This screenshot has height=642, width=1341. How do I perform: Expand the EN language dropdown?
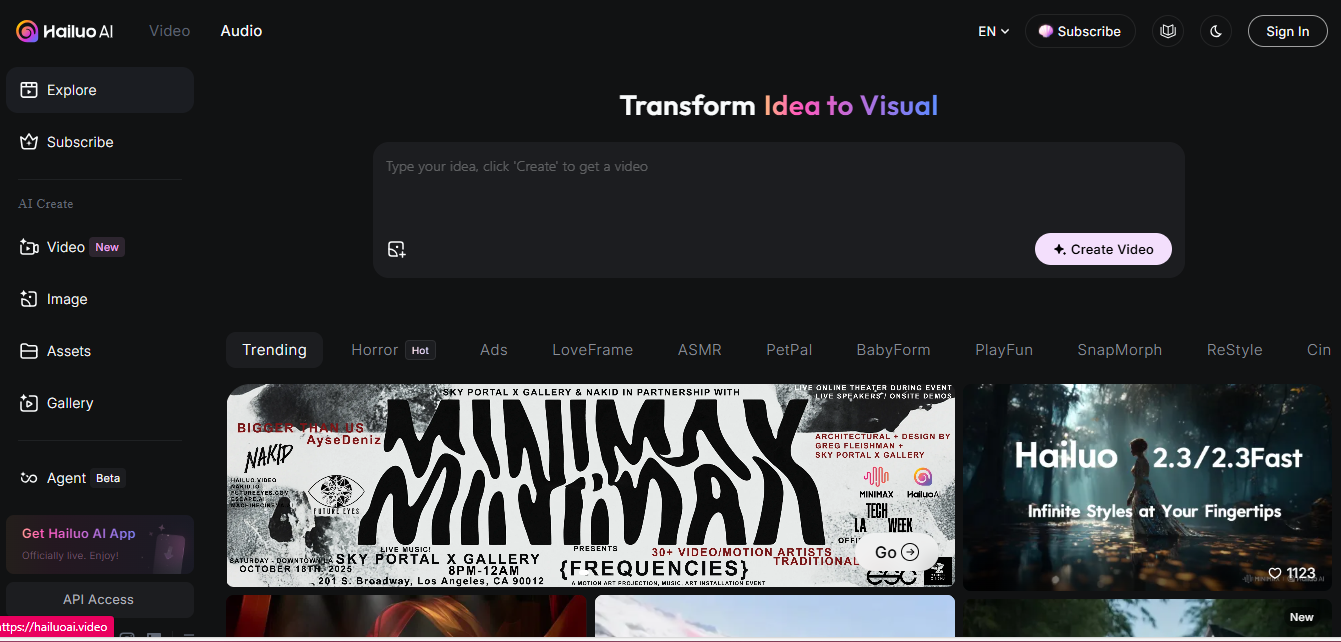coord(993,31)
